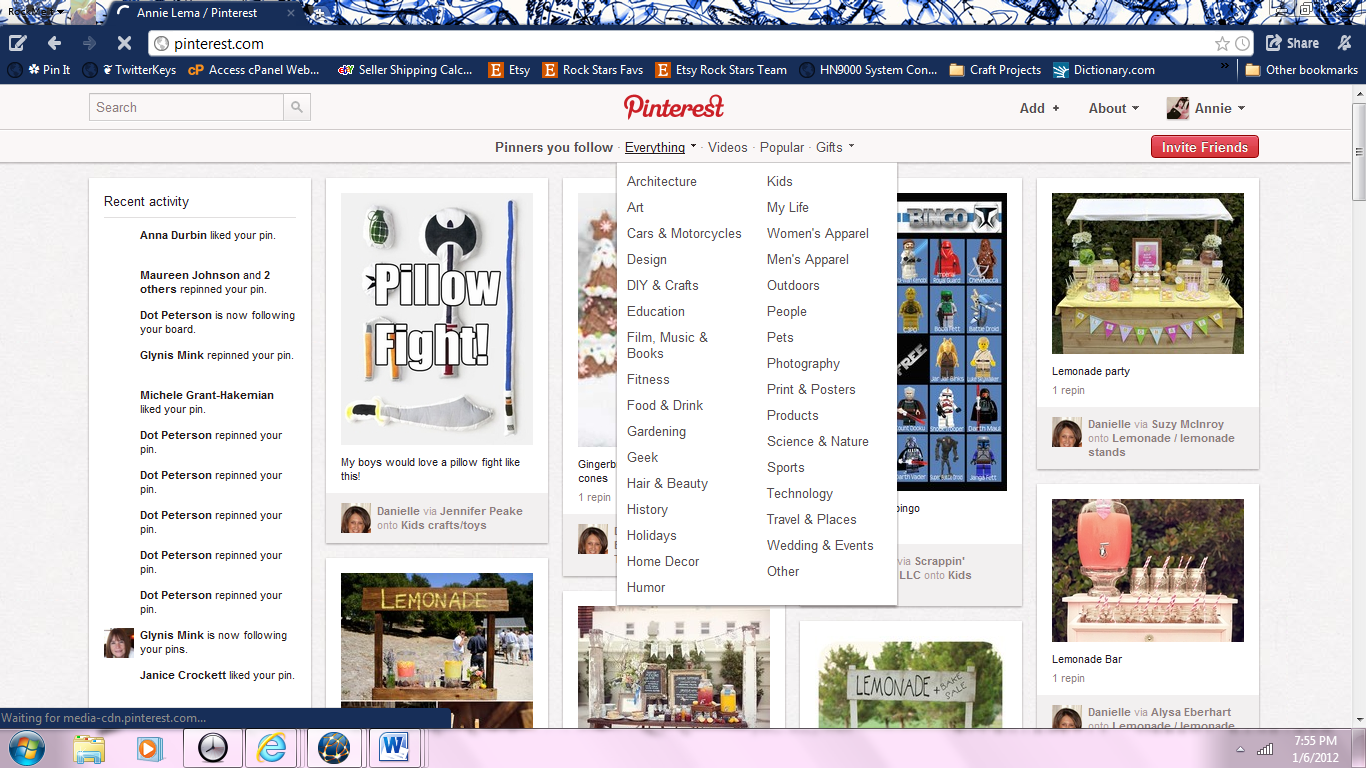This screenshot has height=768, width=1366.
Task: Click the Share icon in the browser toolbar
Action: click(1291, 43)
